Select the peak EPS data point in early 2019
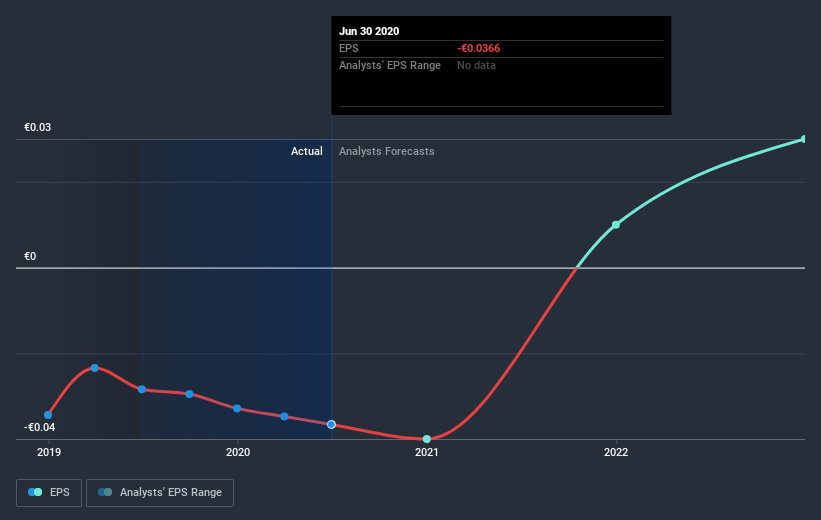Image resolution: width=821 pixels, height=520 pixels. [95, 368]
